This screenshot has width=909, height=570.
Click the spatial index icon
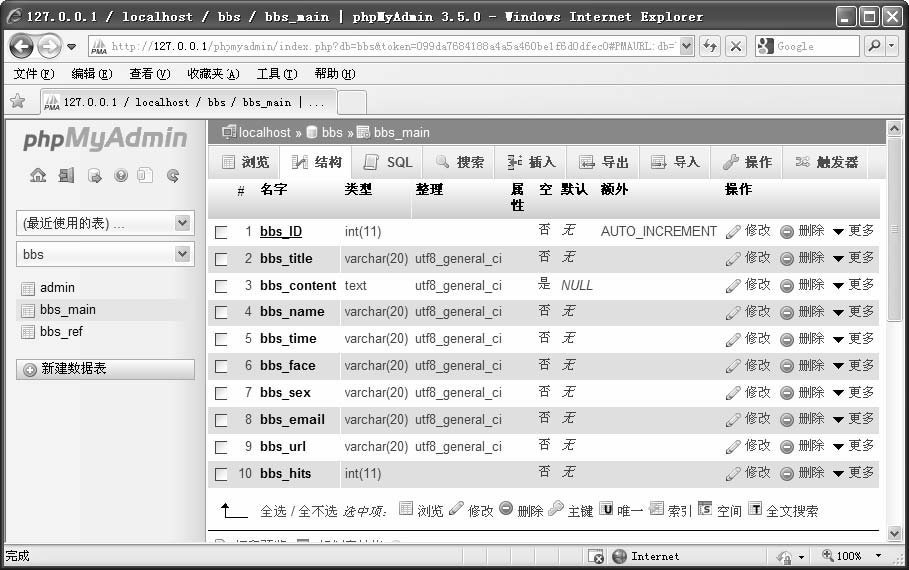[x=705, y=509]
